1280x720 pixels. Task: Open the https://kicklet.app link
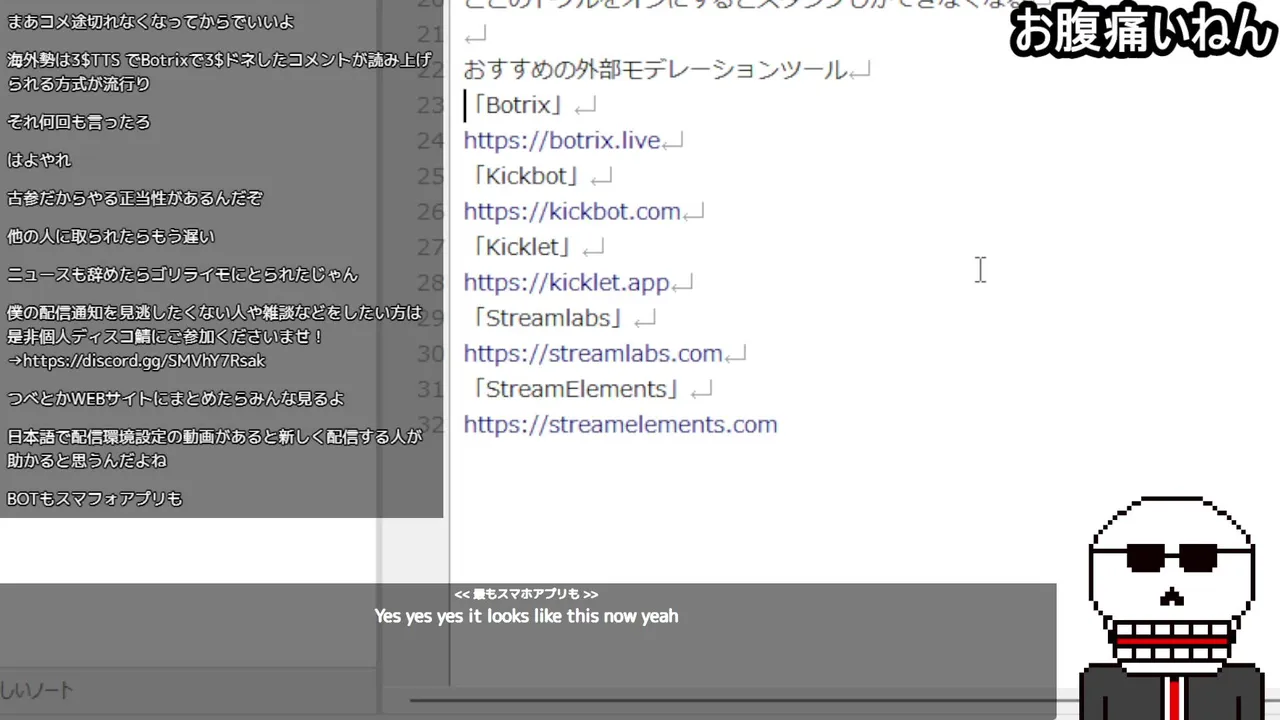566,282
